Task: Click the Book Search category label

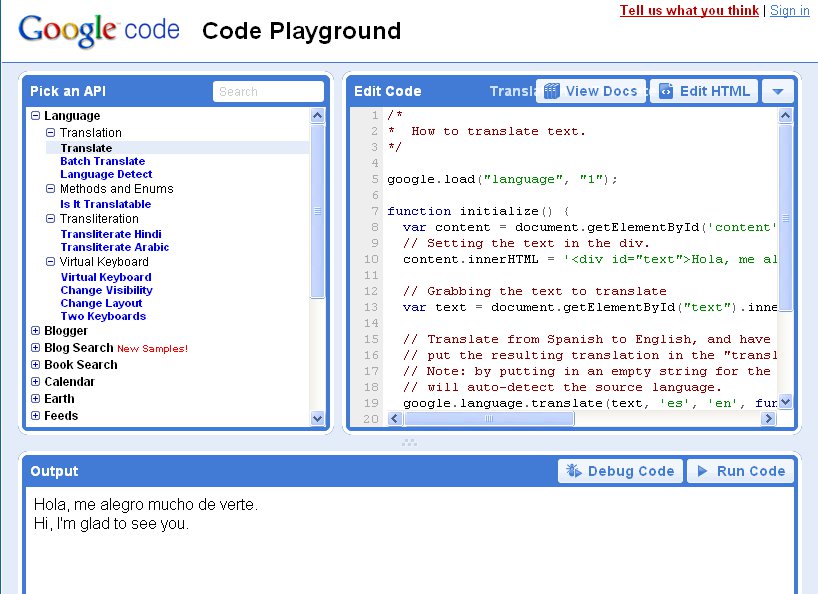Action: point(81,365)
